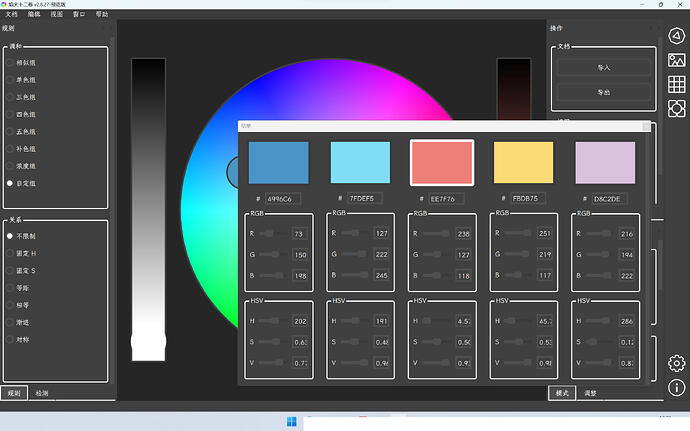Select the 相似组 radio option
Viewport: 690px width, 431px height.
(x=10, y=62)
